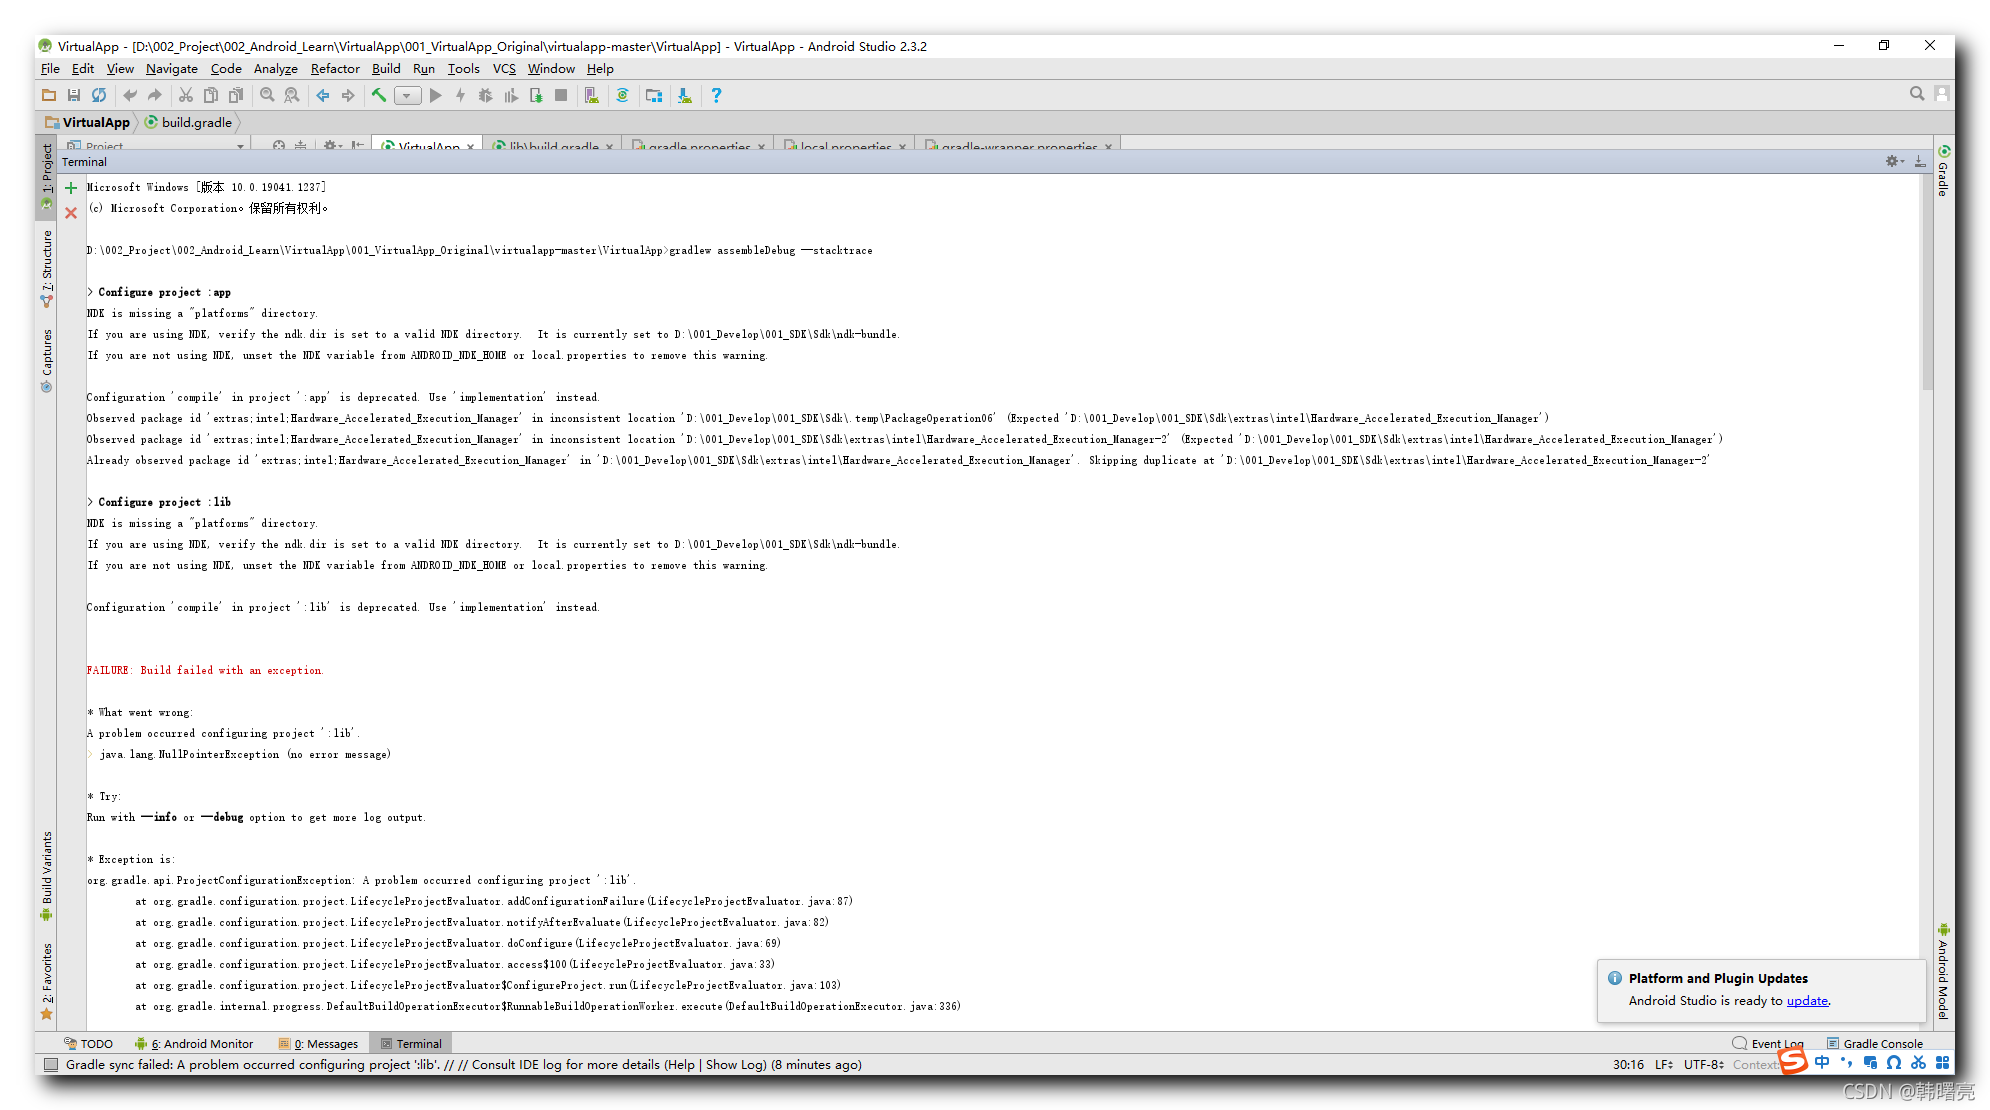
Task: Click the Replace icon in toolbar
Action: tap(292, 95)
